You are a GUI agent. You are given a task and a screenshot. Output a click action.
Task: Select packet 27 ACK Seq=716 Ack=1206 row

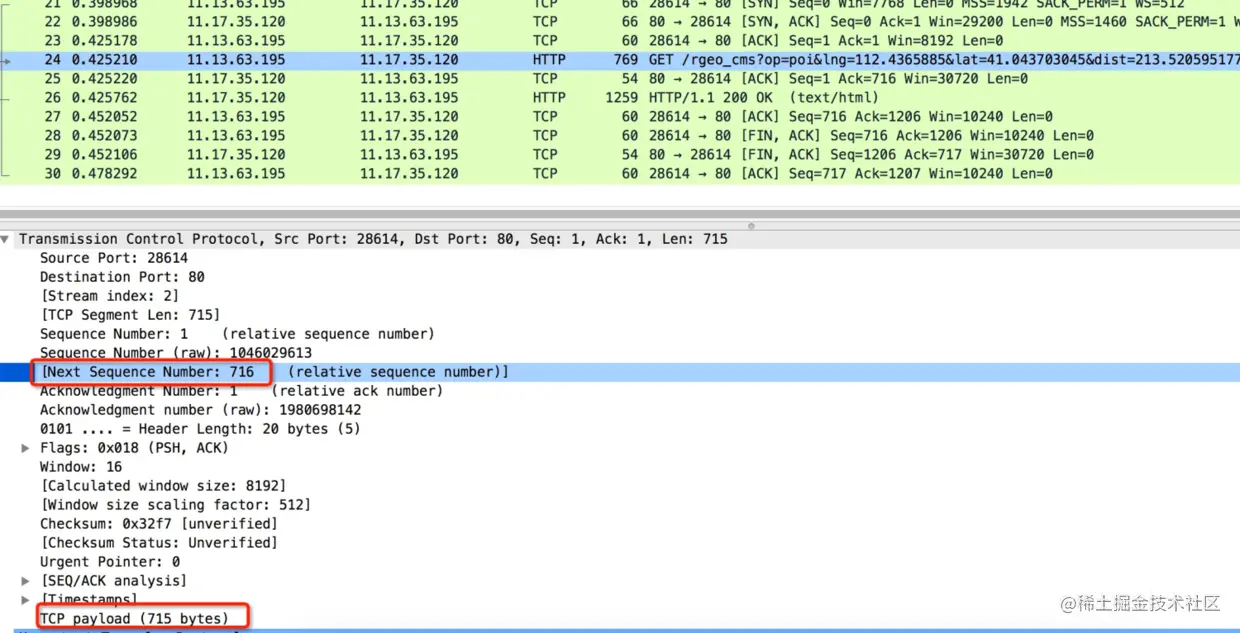click(x=620, y=116)
